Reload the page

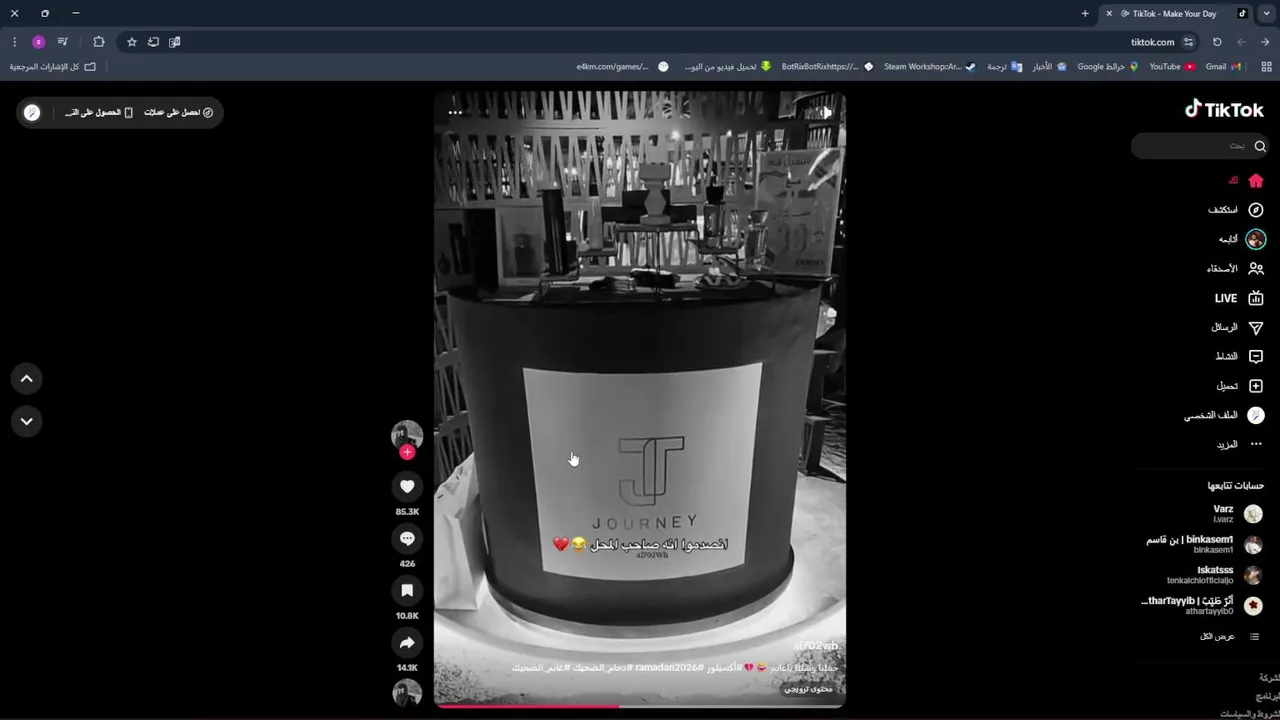tap(1217, 42)
